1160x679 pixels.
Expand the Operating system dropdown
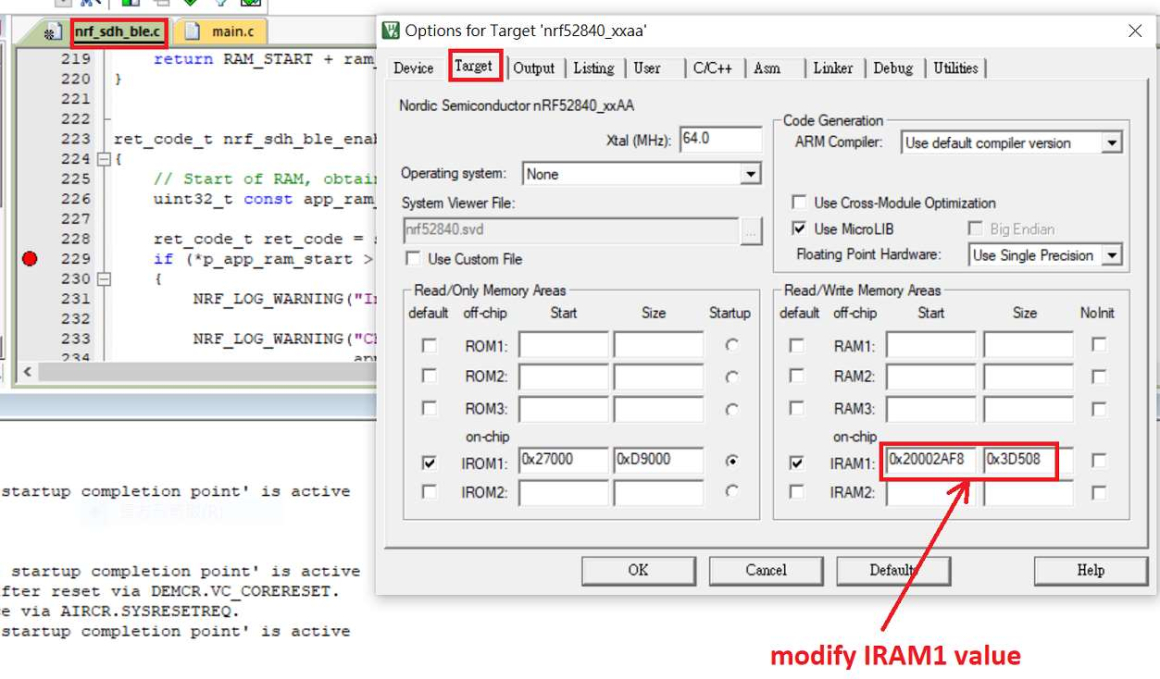750,174
